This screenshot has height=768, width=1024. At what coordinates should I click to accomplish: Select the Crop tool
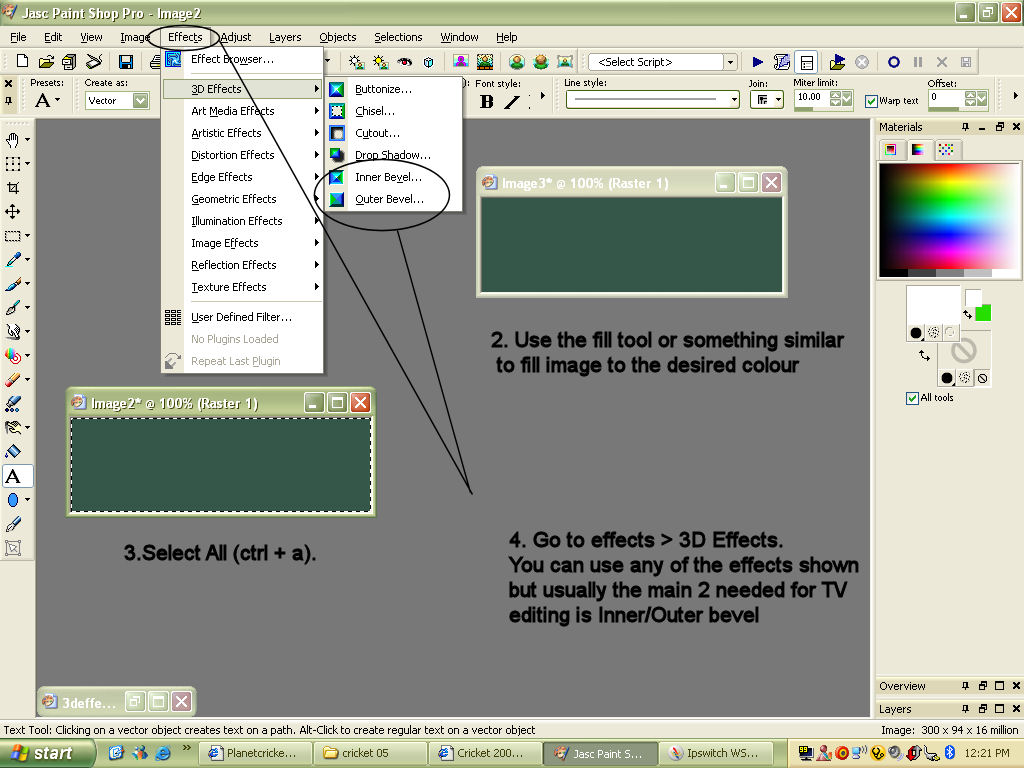coord(13,187)
